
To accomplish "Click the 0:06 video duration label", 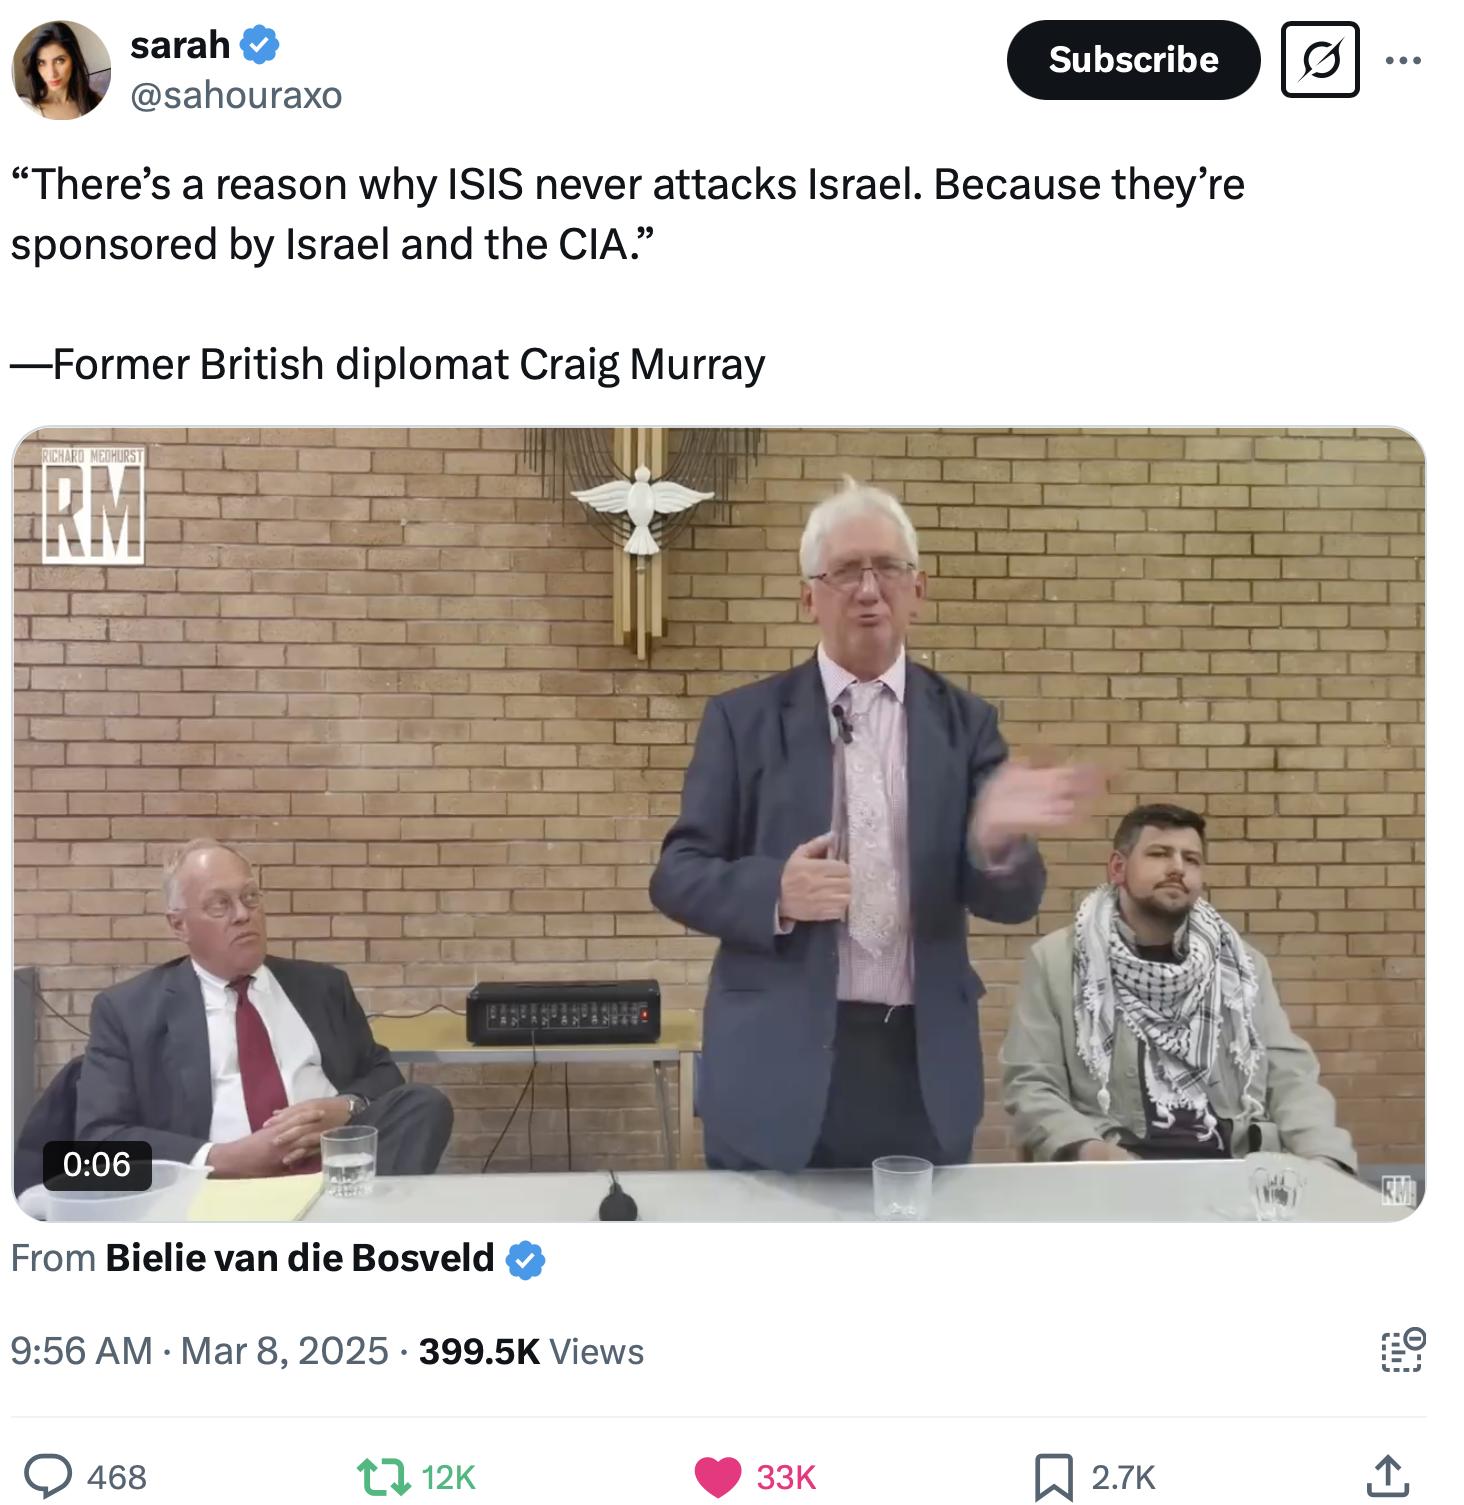I will pos(97,1164).
